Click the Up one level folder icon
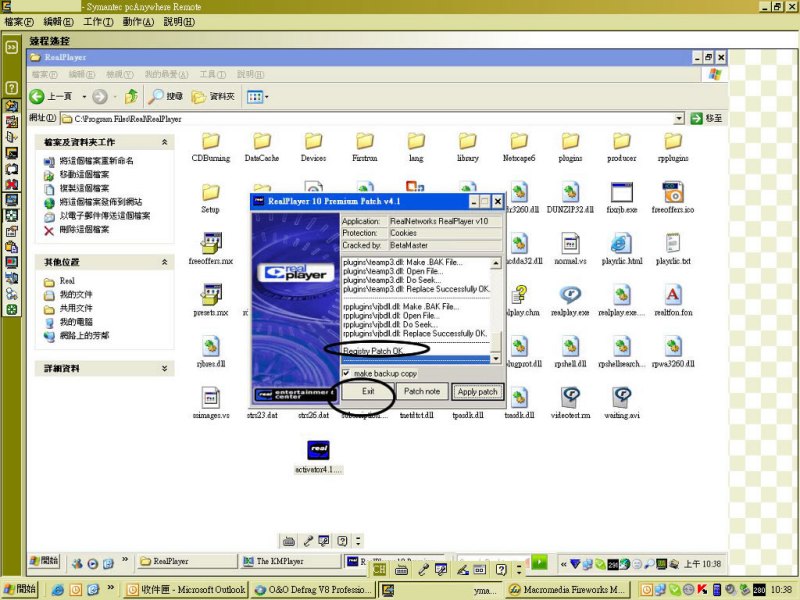800x600 pixels. click(x=131, y=96)
